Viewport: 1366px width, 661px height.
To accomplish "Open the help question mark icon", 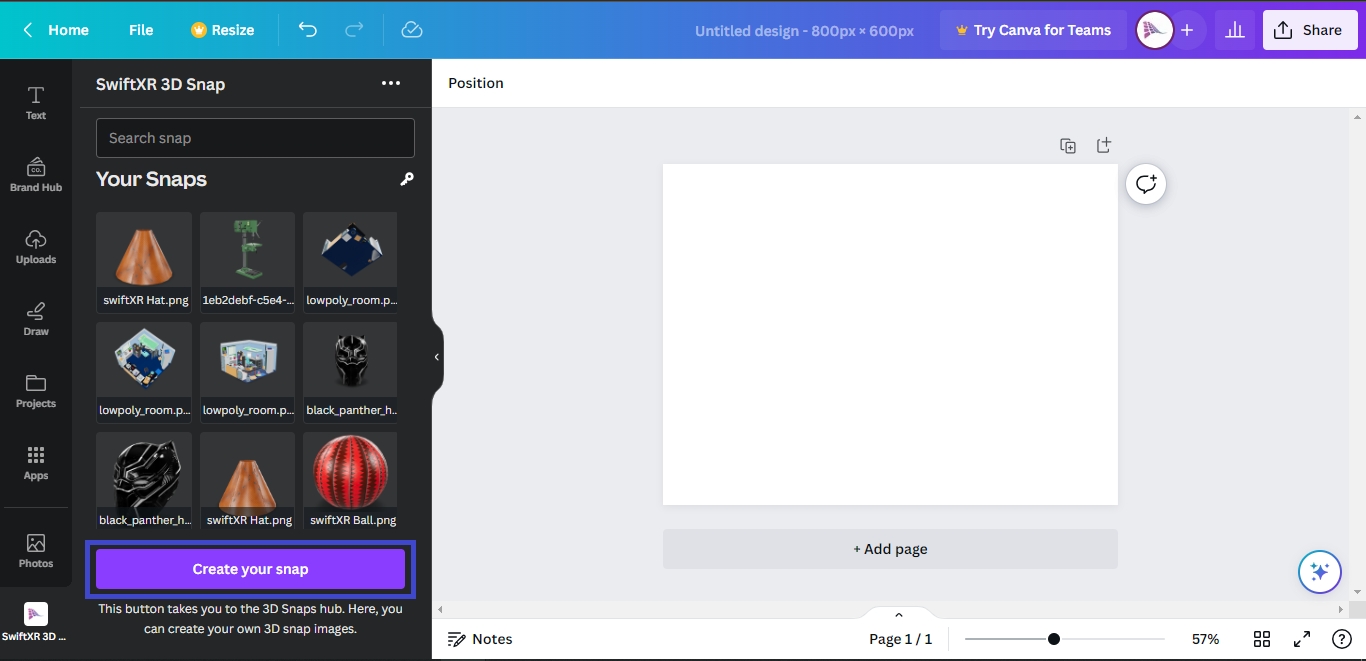I will pyautogui.click(x=1342, y=639).
